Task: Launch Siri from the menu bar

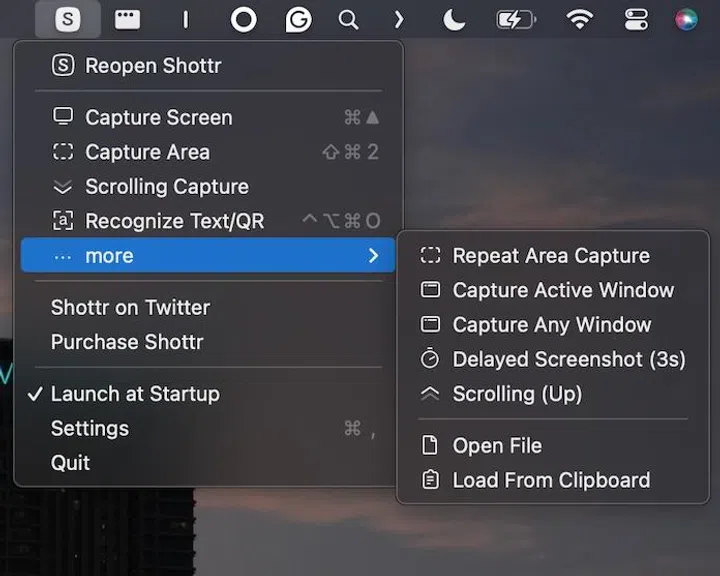Action: tap(686, 20)
